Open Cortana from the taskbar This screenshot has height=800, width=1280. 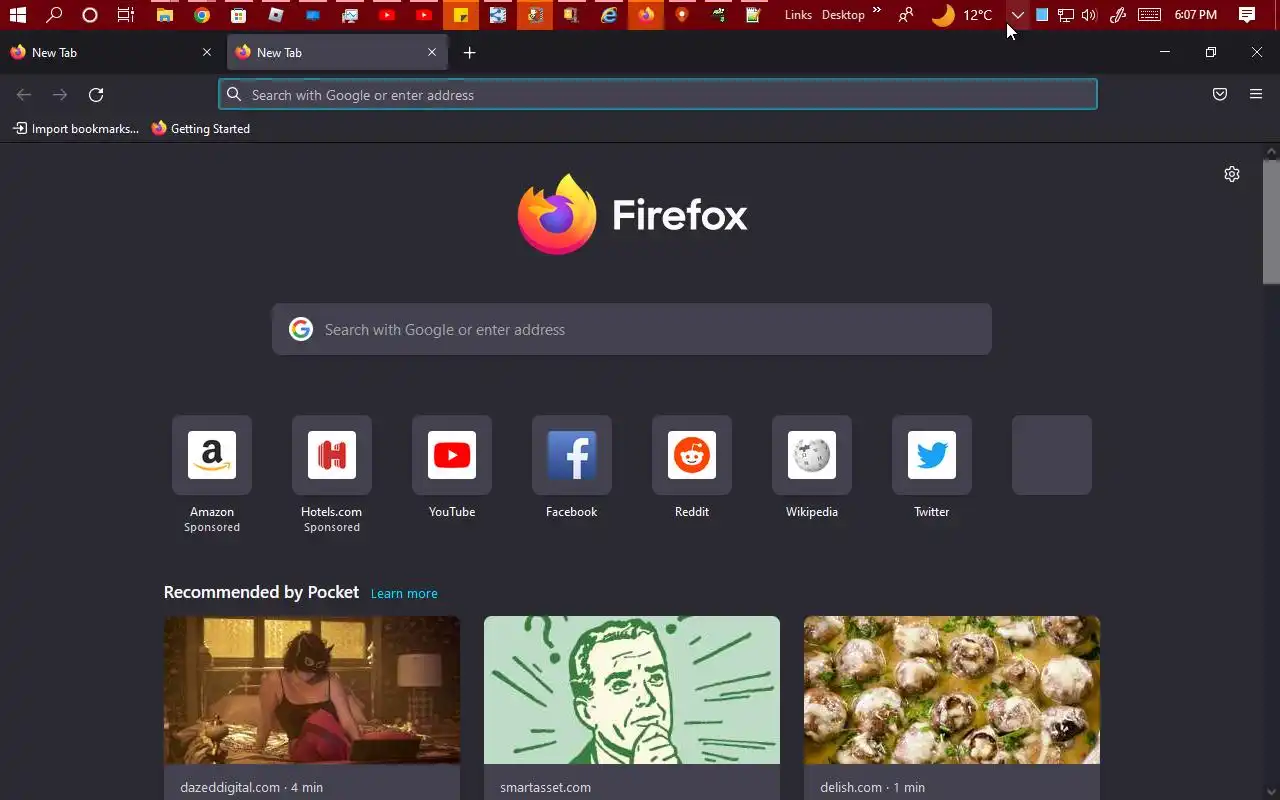(90, 15)
